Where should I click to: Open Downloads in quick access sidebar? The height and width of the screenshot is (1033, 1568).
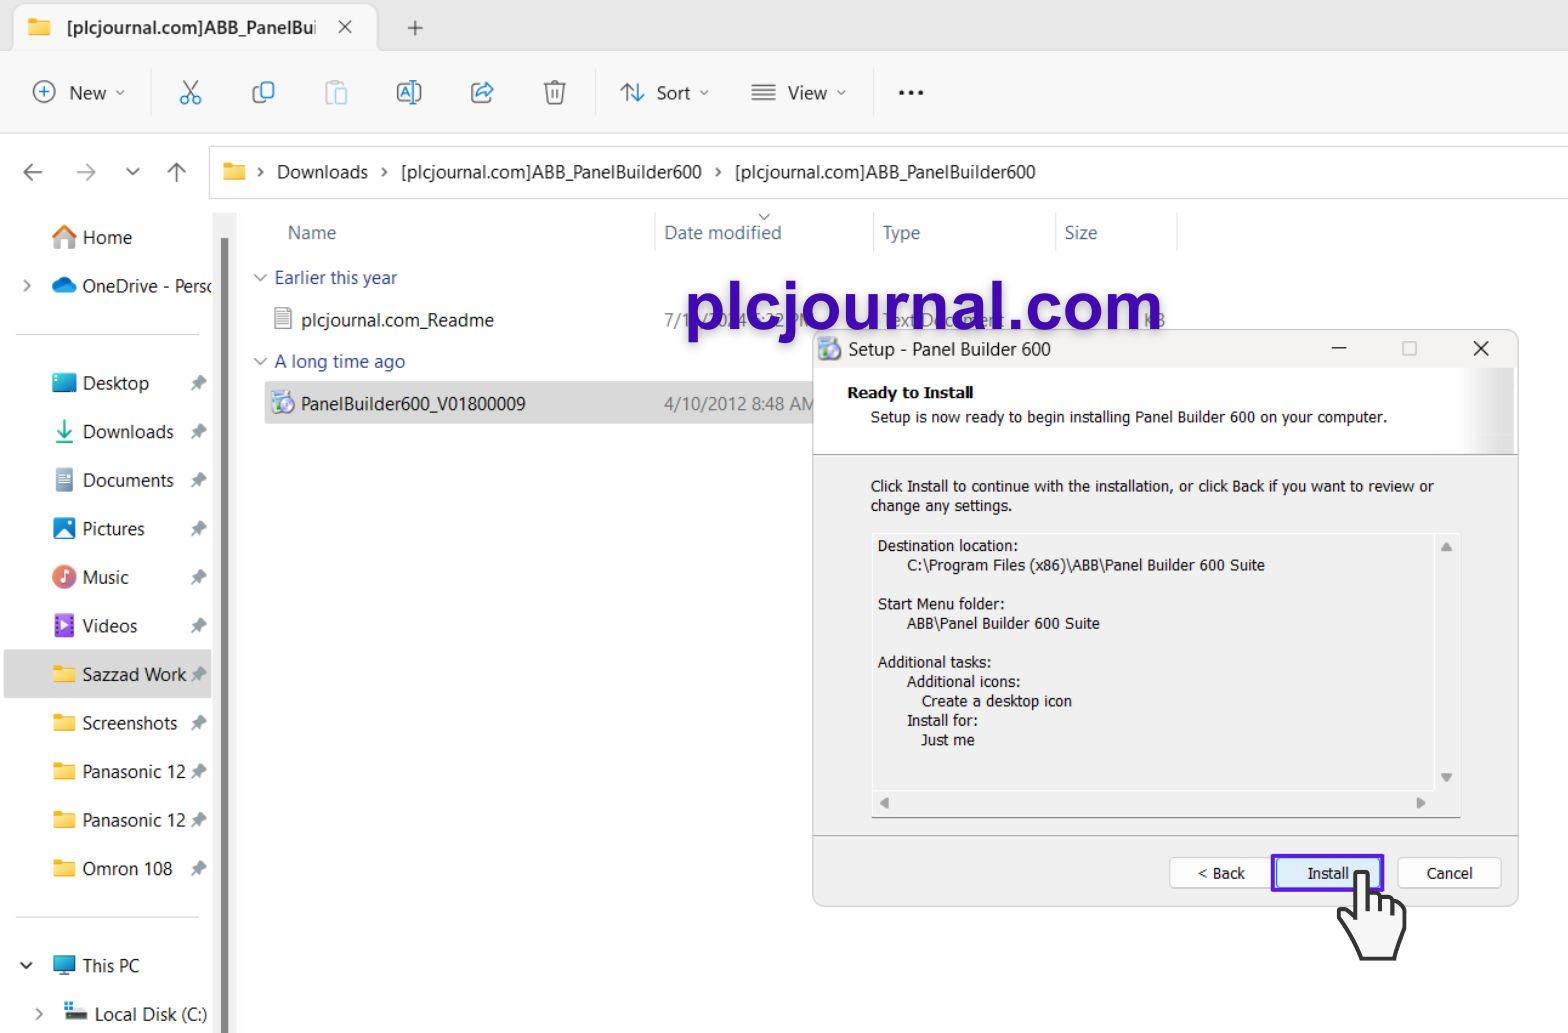pos(128,432)
